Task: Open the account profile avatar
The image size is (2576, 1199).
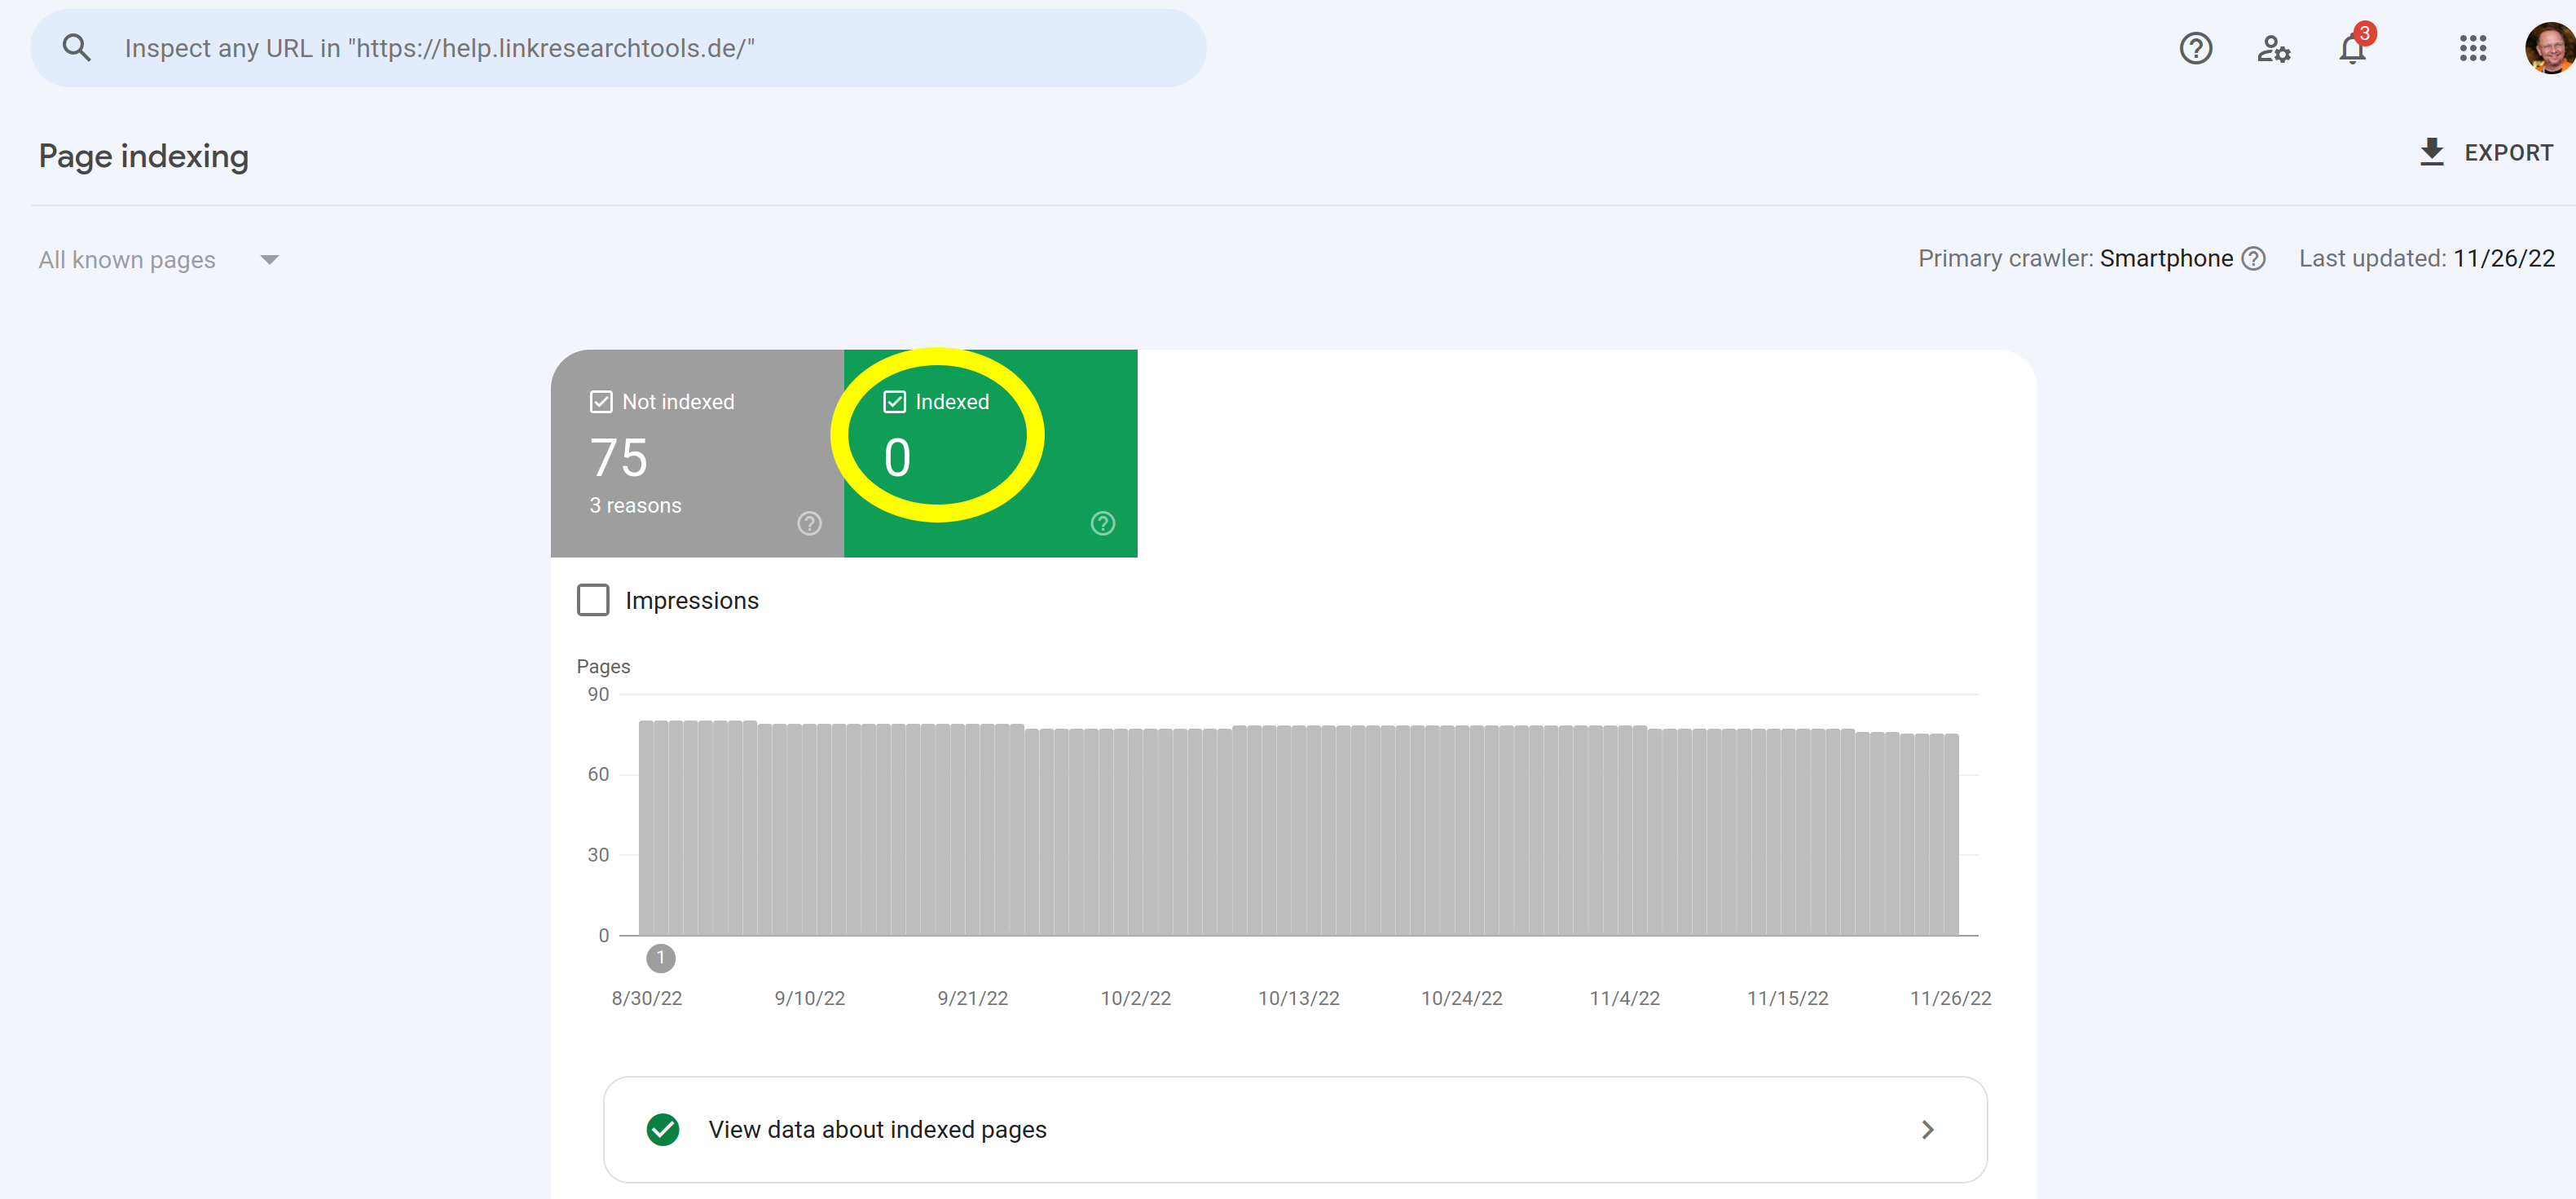Action: pos(2549,48)
